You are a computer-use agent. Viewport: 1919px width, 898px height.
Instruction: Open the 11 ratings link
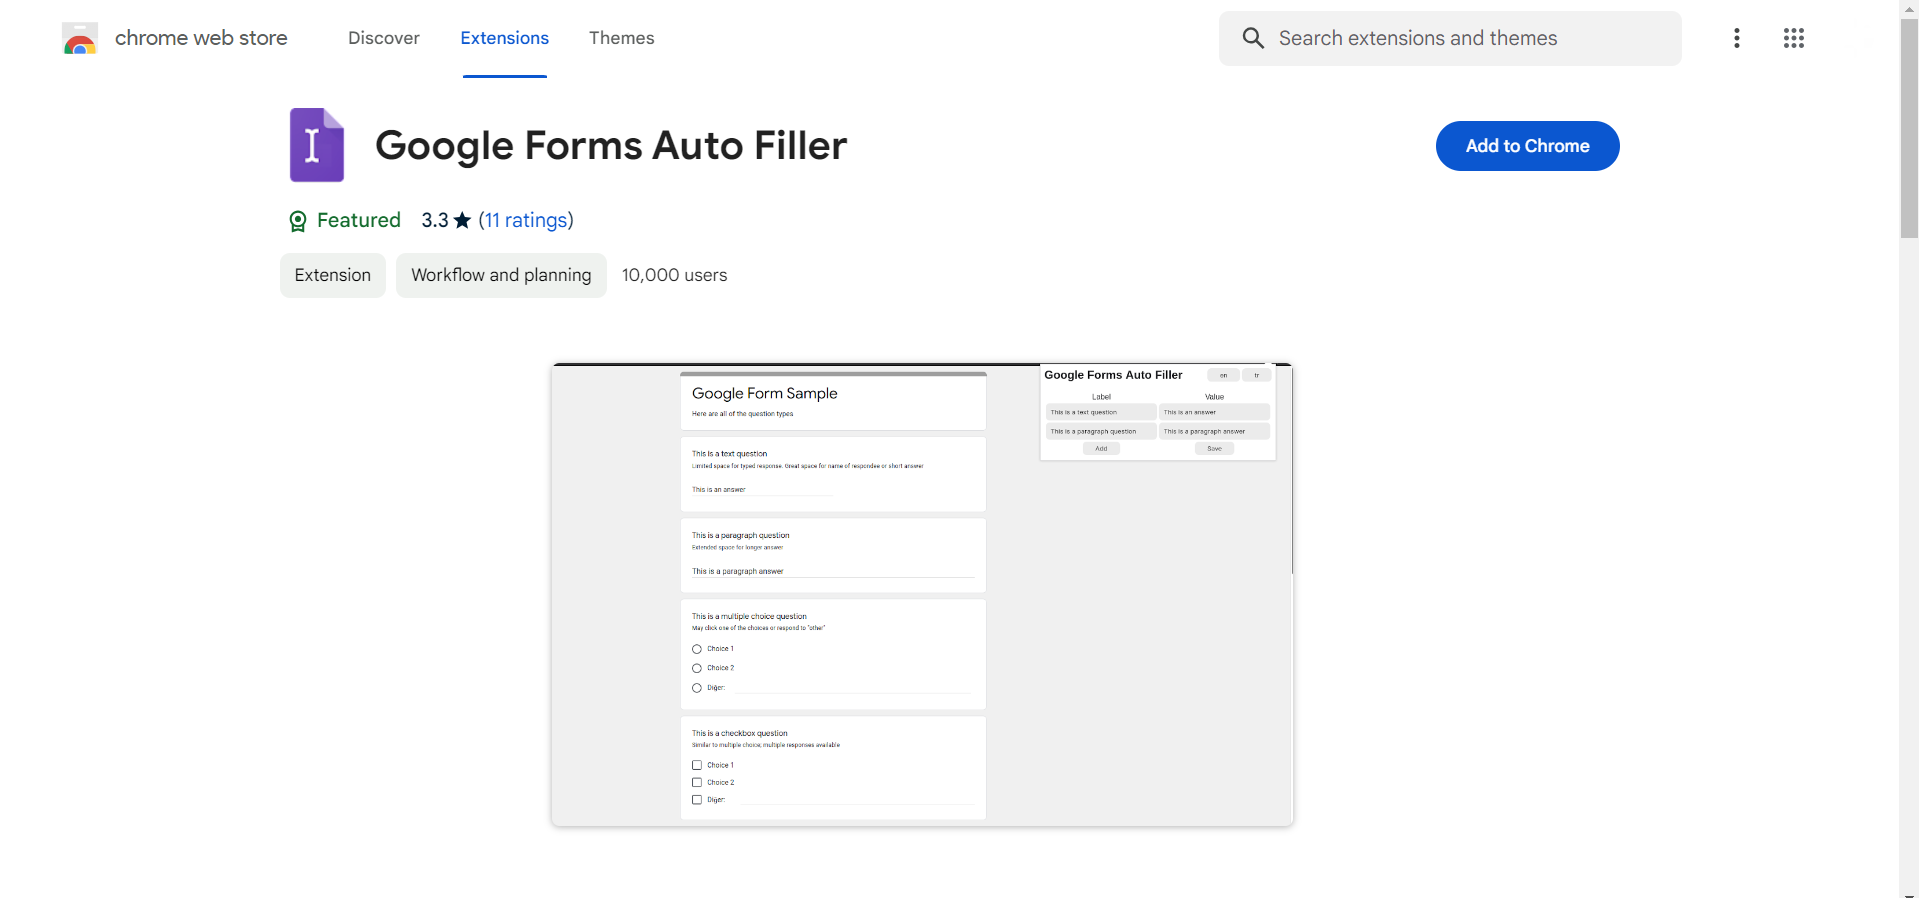526,220
